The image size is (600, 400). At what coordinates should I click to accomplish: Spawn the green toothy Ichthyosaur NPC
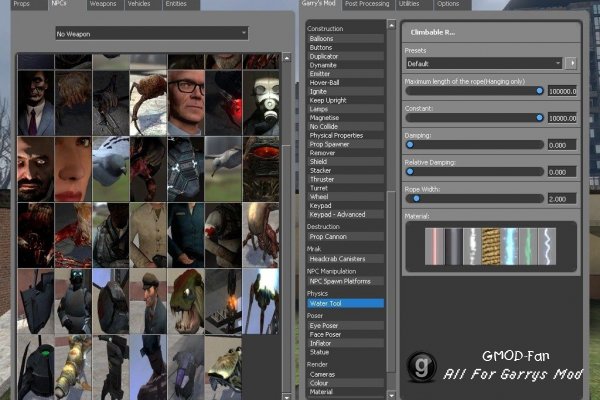186,301
